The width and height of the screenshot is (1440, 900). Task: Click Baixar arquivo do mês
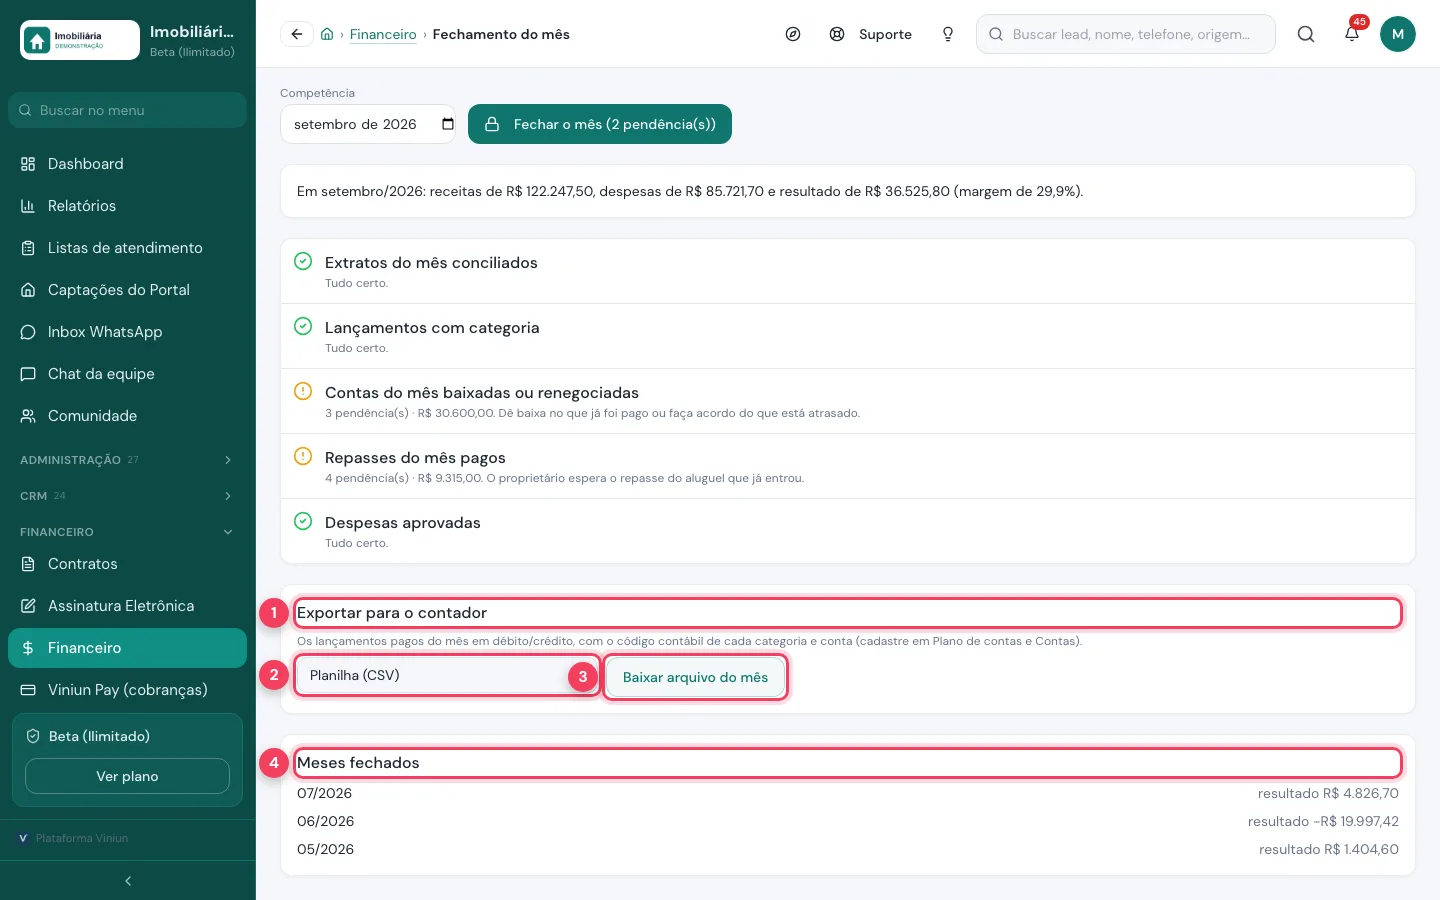[x=696, y=677]
